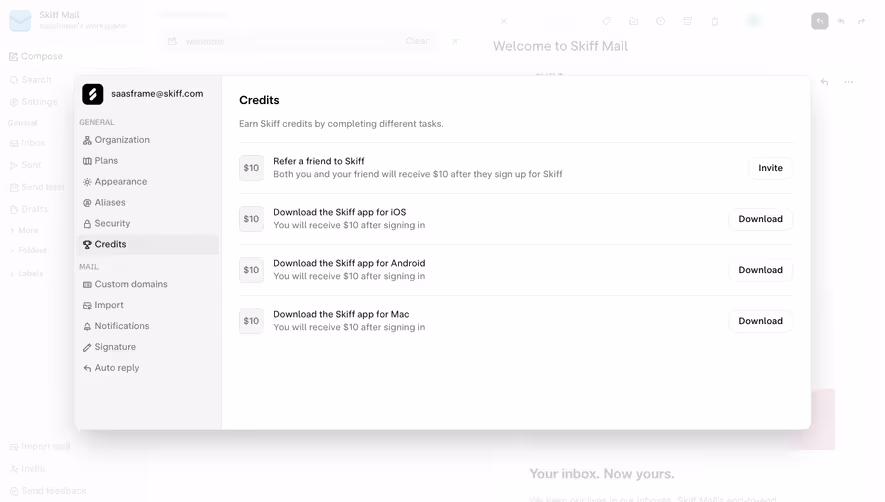Click the Auto reply arrow icon

(87, 368)
